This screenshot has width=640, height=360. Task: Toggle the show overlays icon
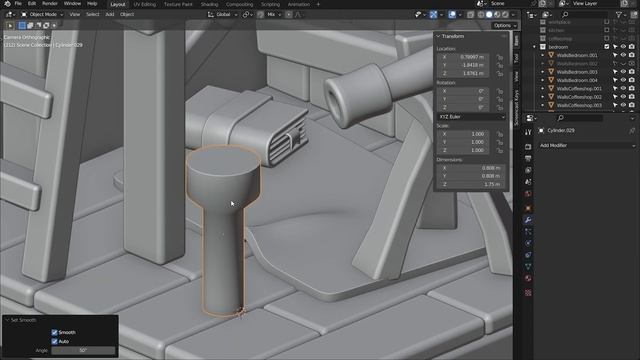452,15
